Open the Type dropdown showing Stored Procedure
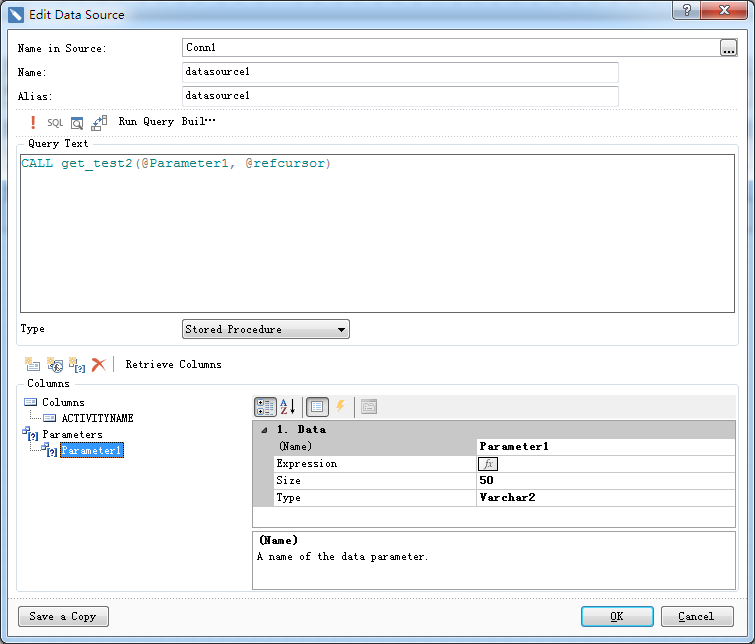755x644 pixels. pos(266,329)
